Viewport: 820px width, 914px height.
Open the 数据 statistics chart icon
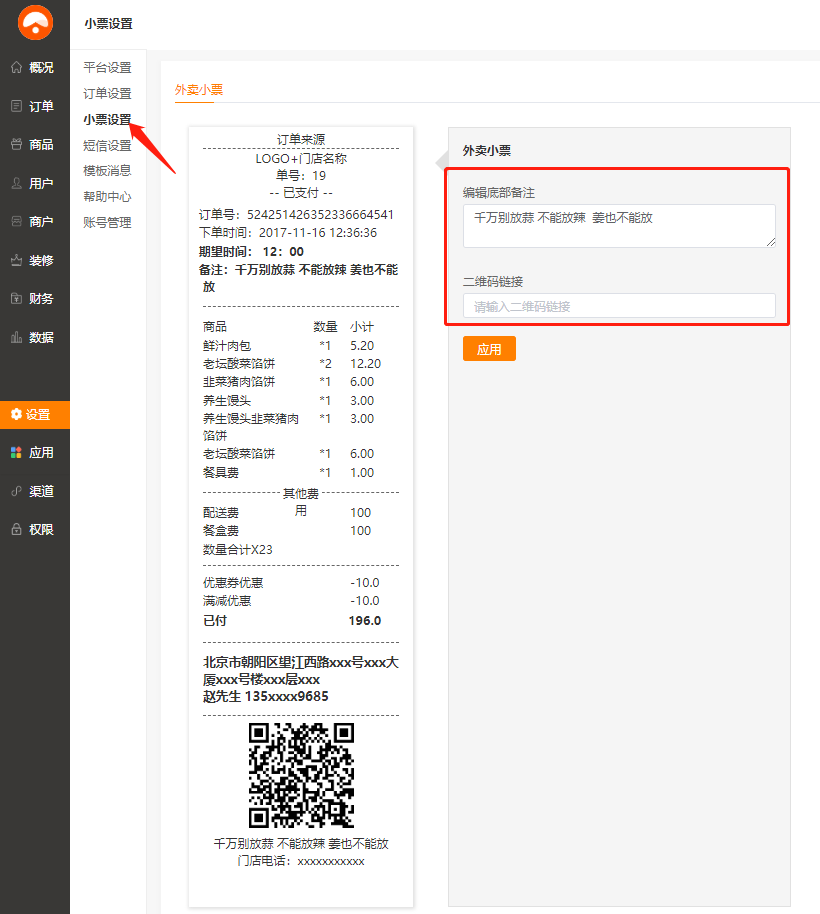click(x=16, y=338)
